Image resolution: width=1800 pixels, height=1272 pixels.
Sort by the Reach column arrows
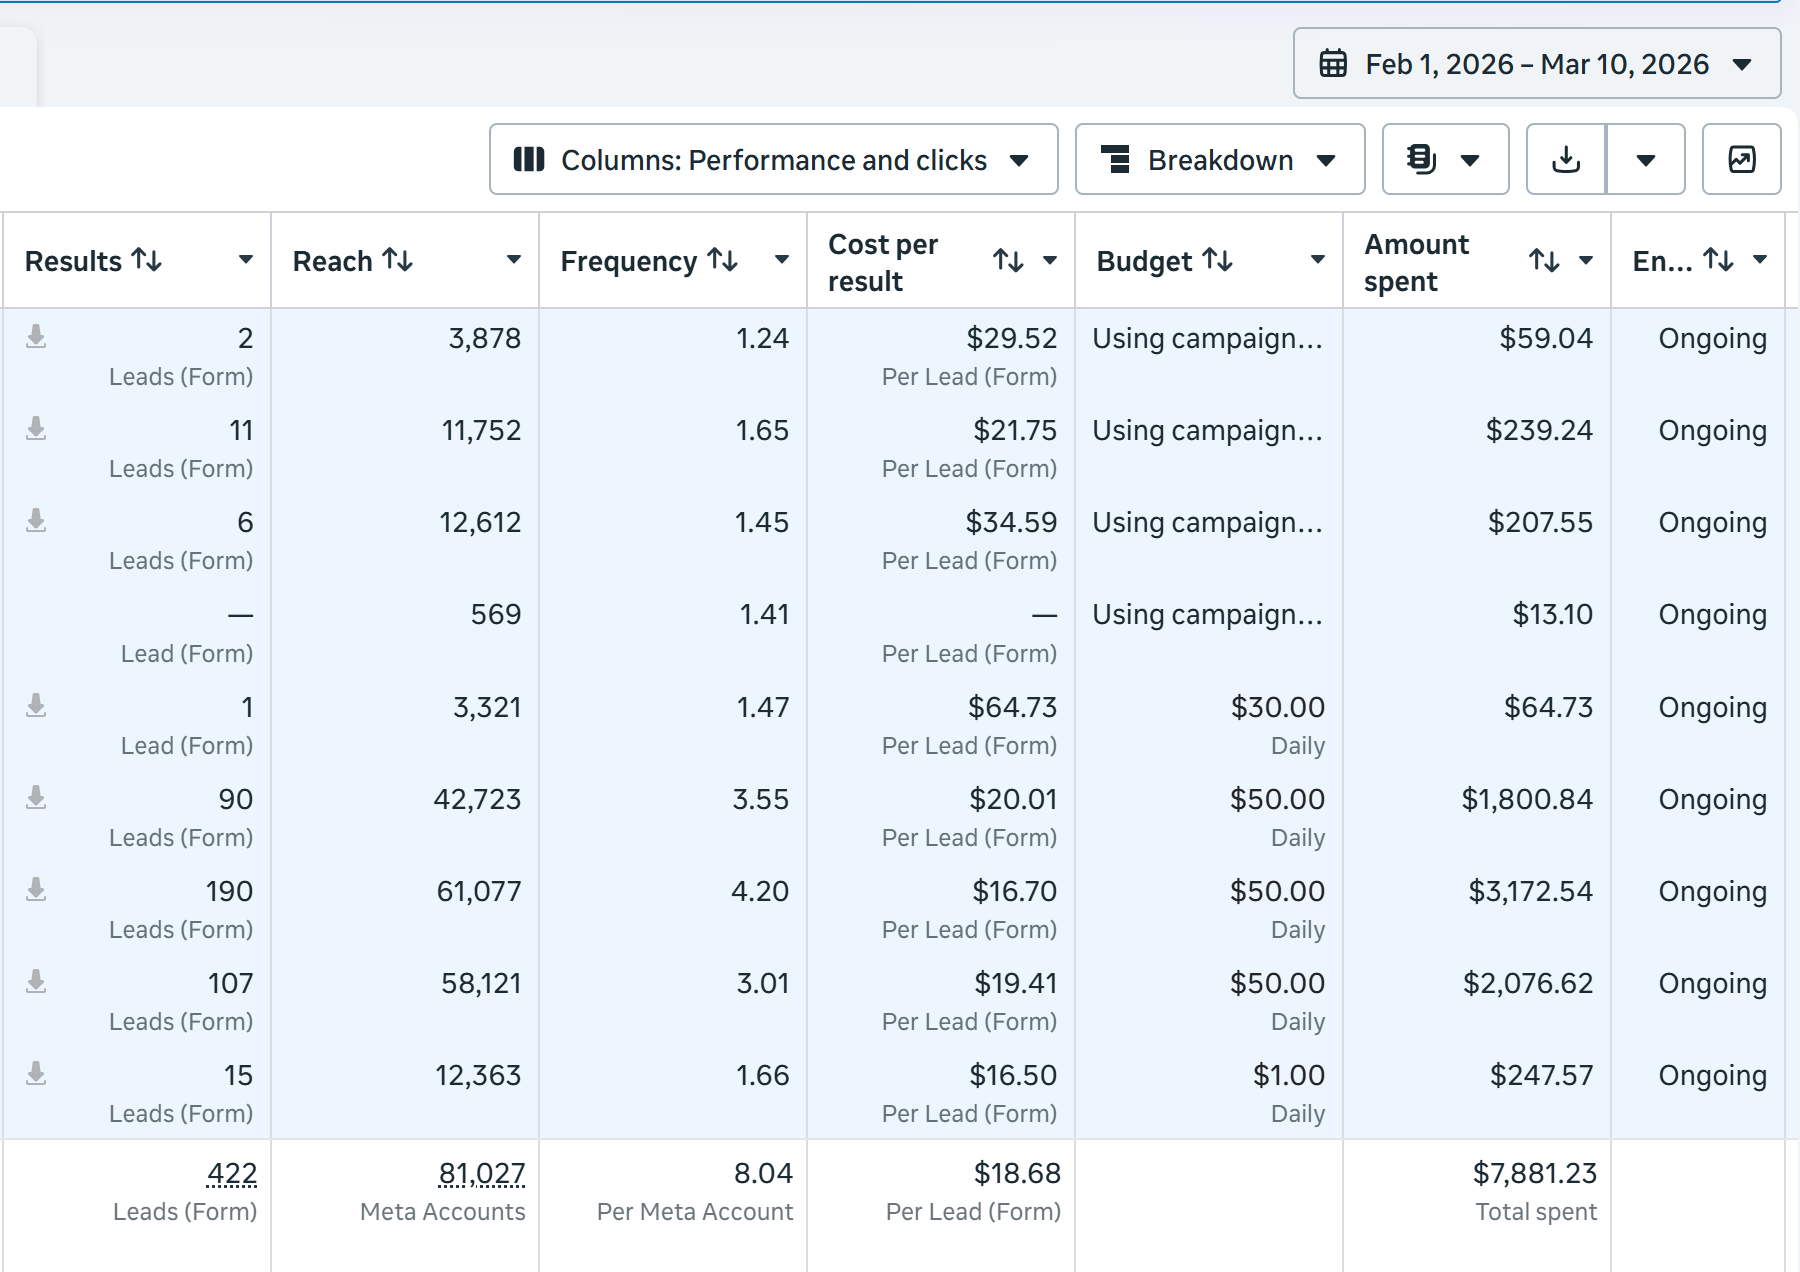click(x=398, y=260)
